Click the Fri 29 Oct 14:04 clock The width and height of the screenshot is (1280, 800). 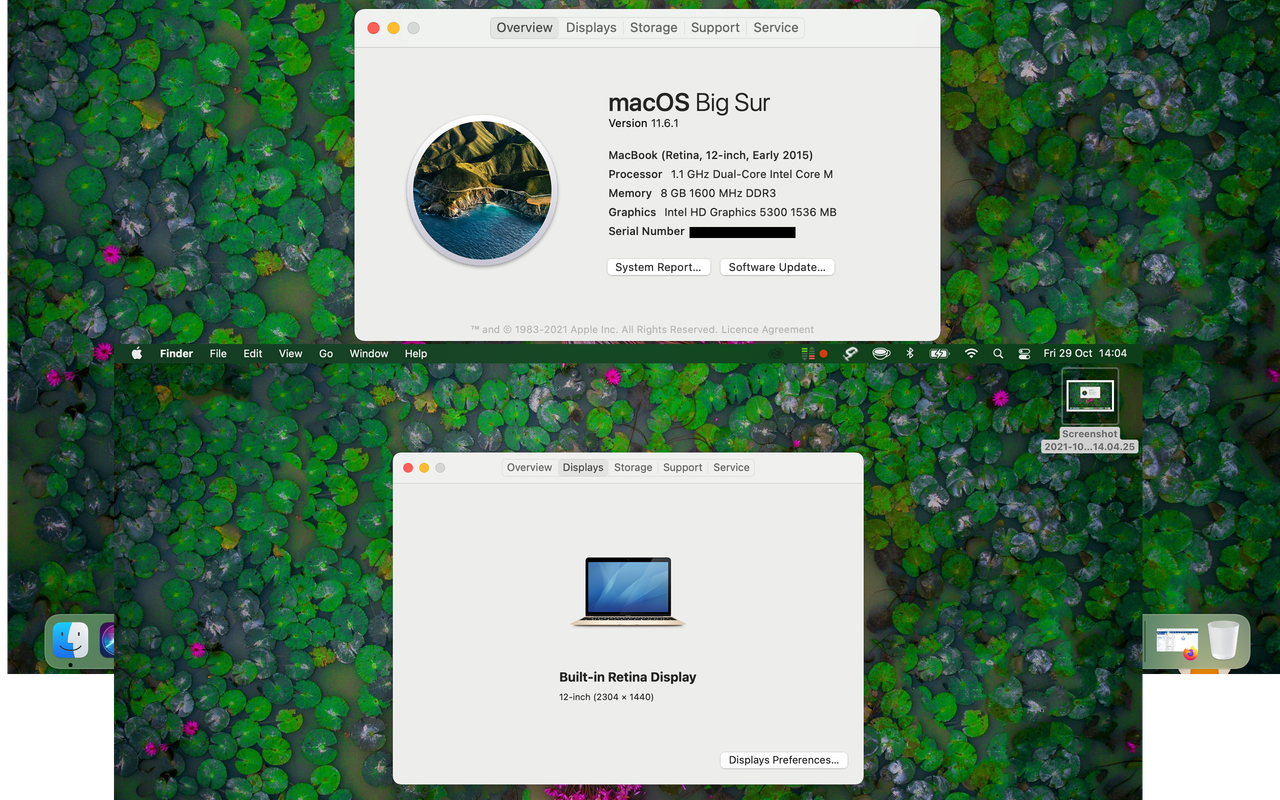[x=1085, y=353]
